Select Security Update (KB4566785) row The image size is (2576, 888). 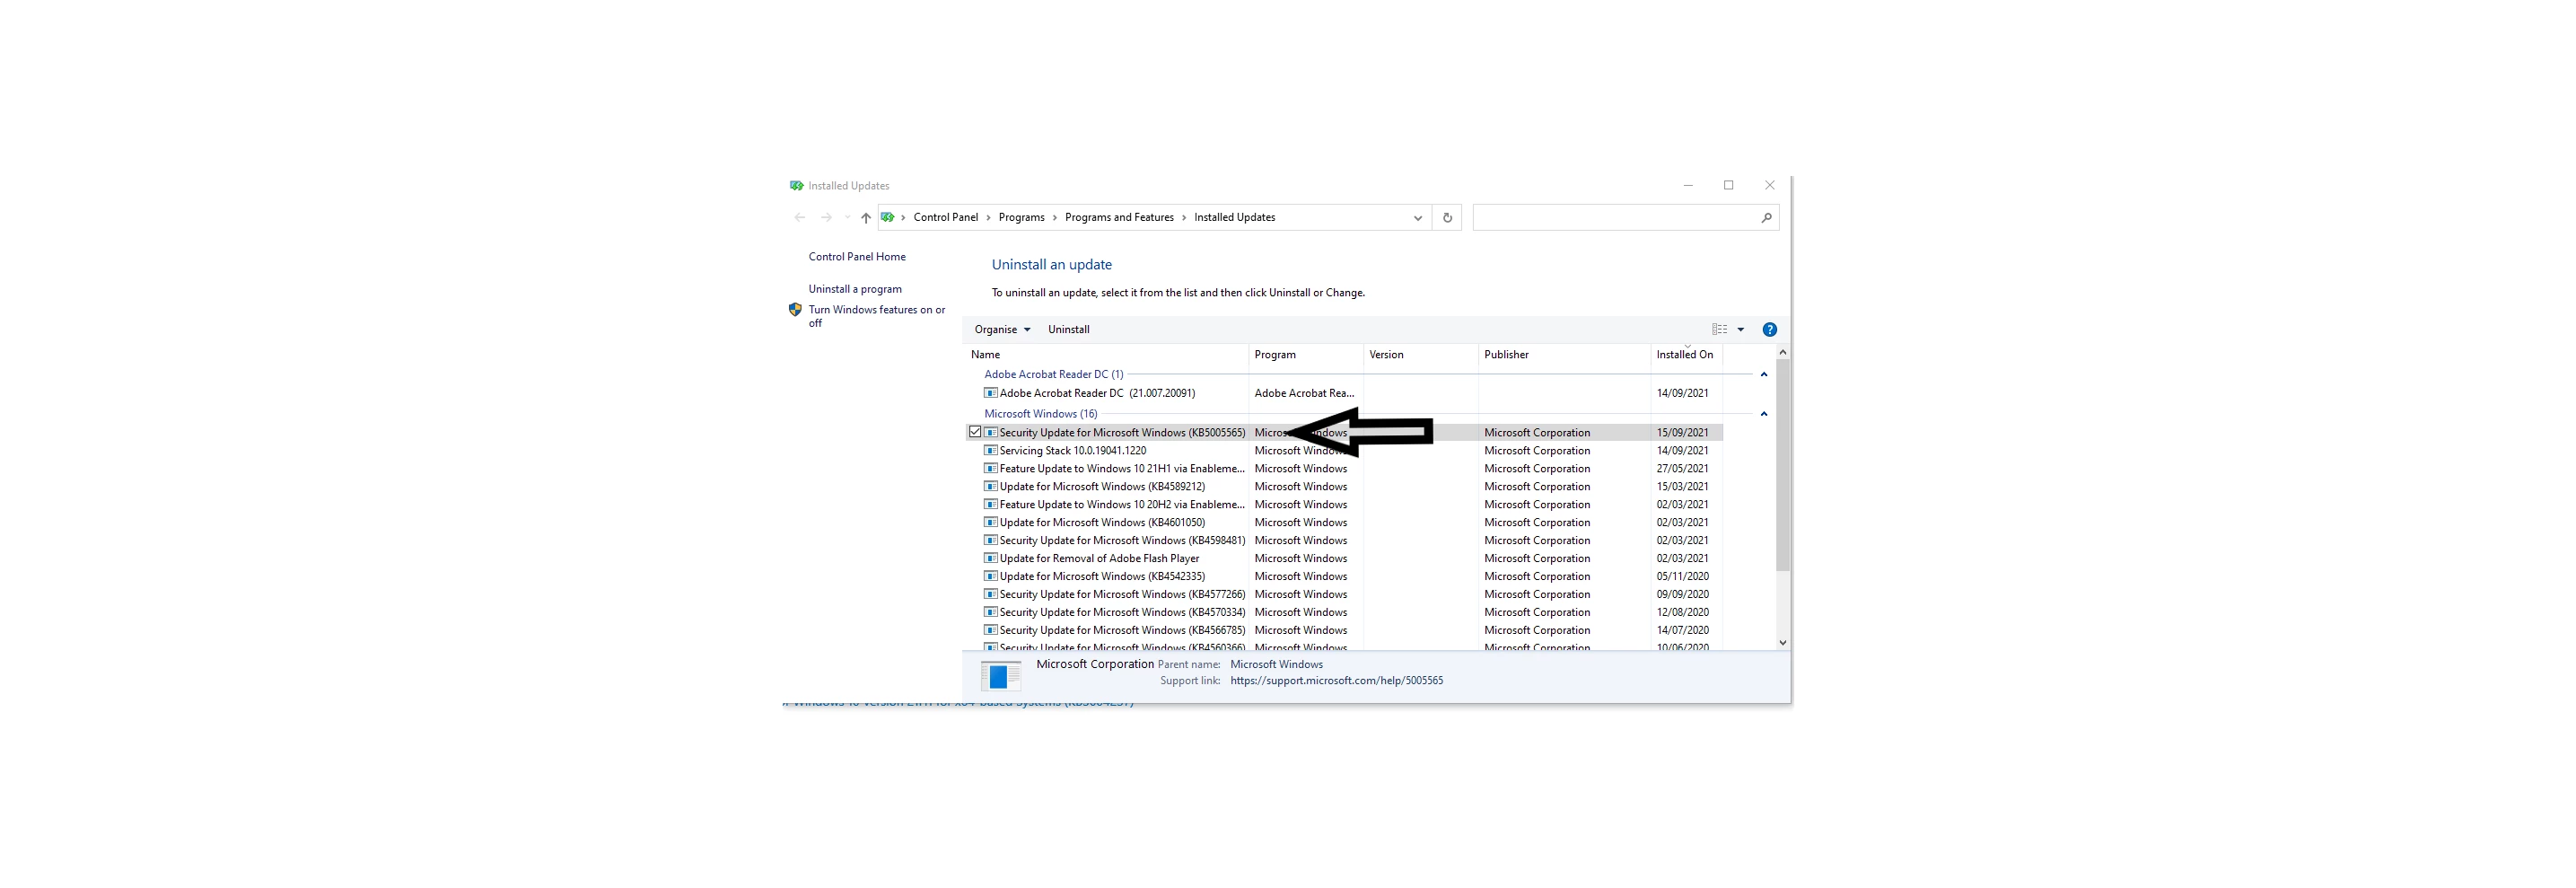(1344, 631)
